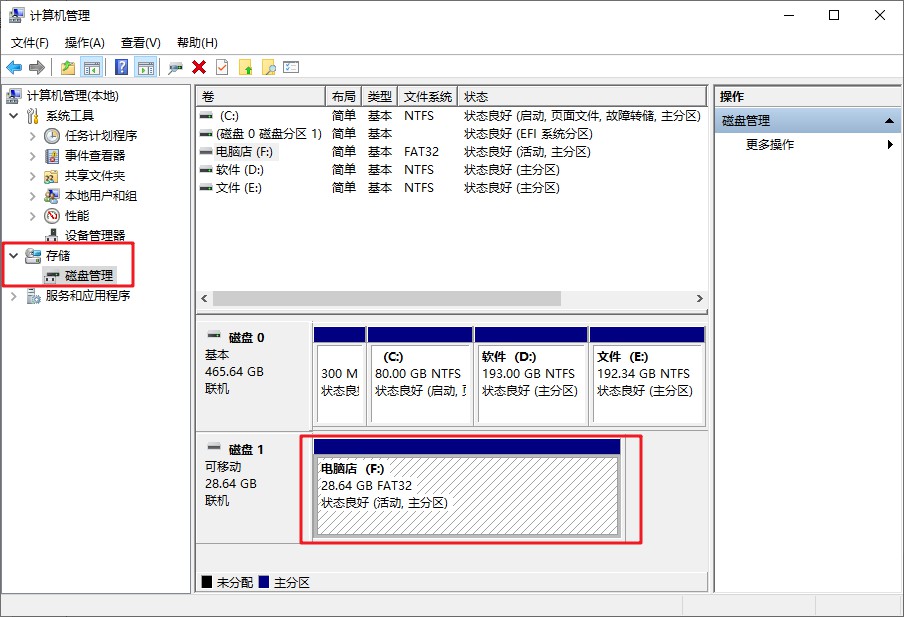The height and width of the screenshot is (617, 904).
Task: Click the 文件系统 column header
Action: (428, 97)
